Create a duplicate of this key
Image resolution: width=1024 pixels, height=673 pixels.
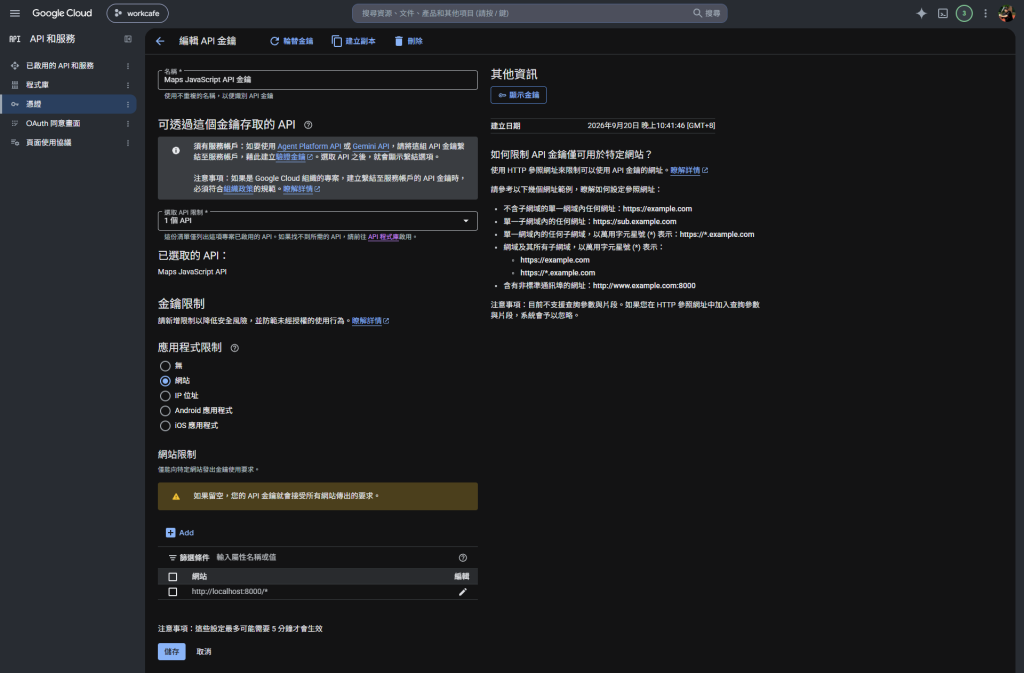click(x=353, y=41)
